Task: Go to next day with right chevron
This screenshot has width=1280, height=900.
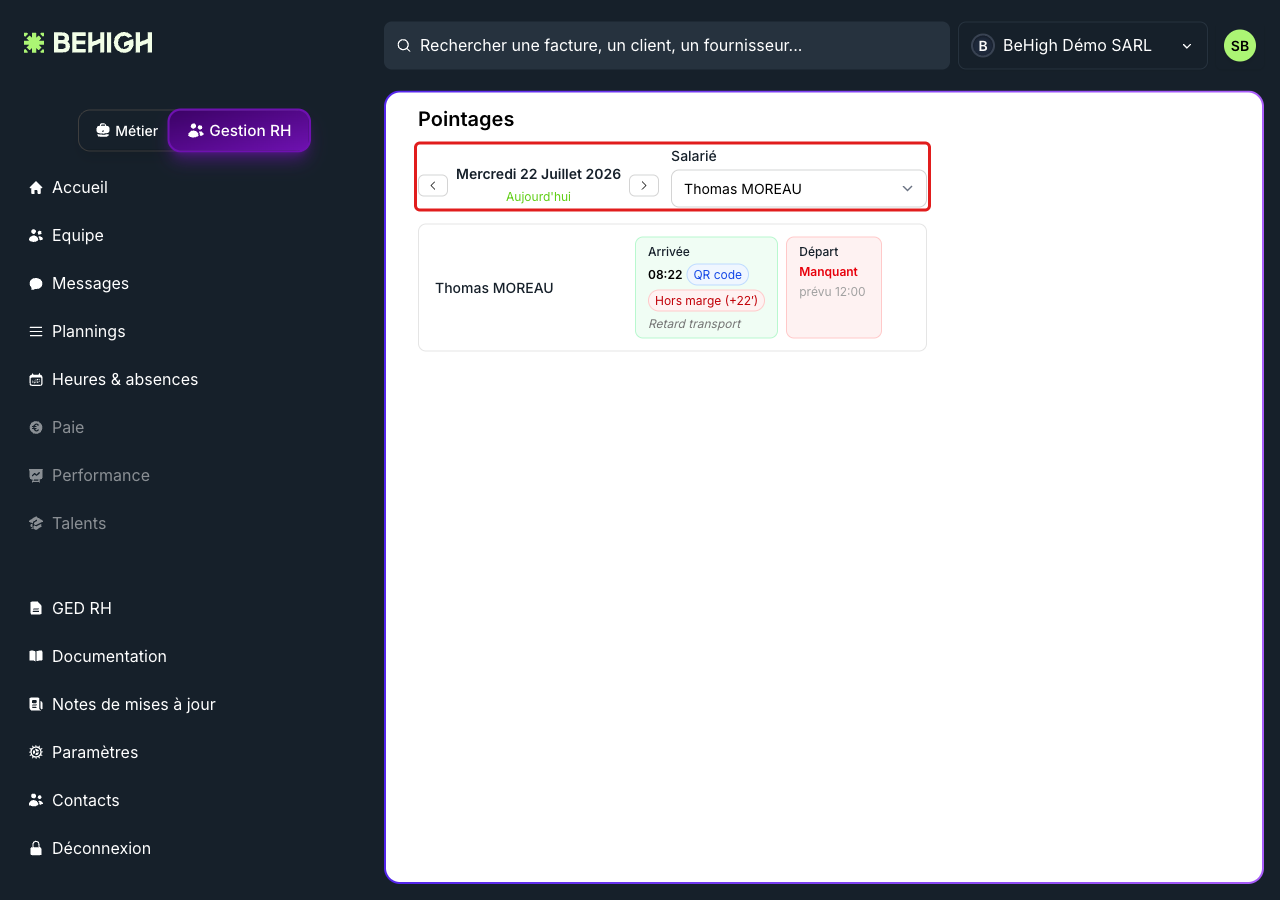Action: click(x=644, y=186)
